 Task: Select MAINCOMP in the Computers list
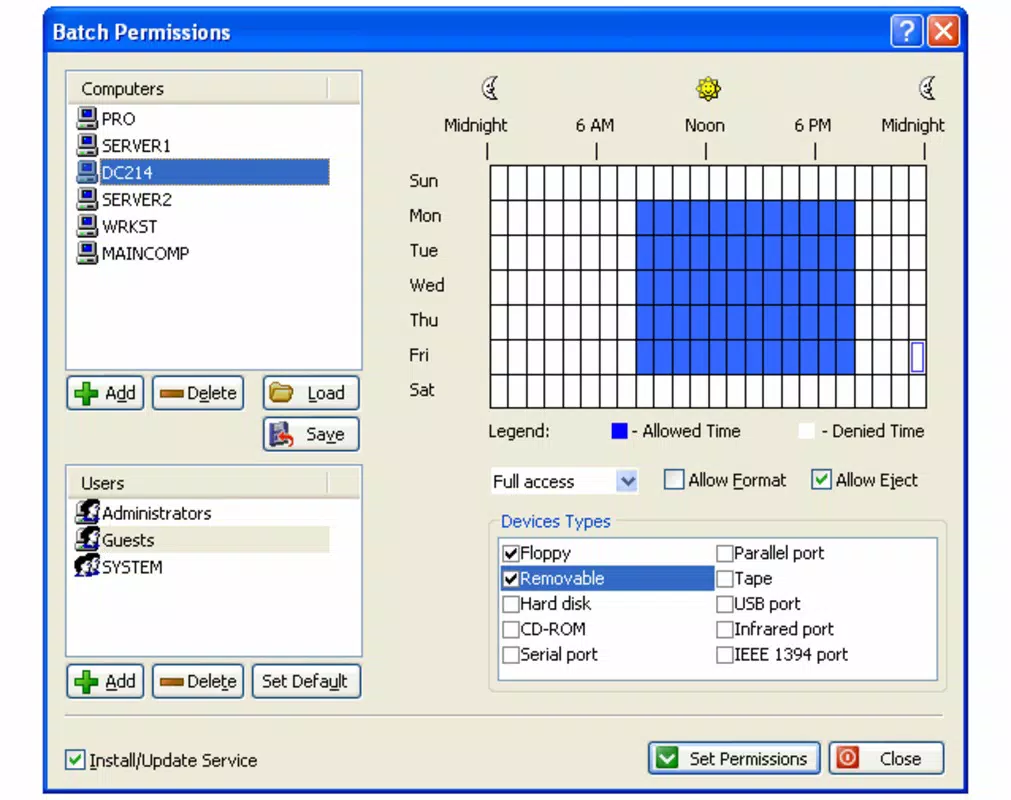[145, 253]
